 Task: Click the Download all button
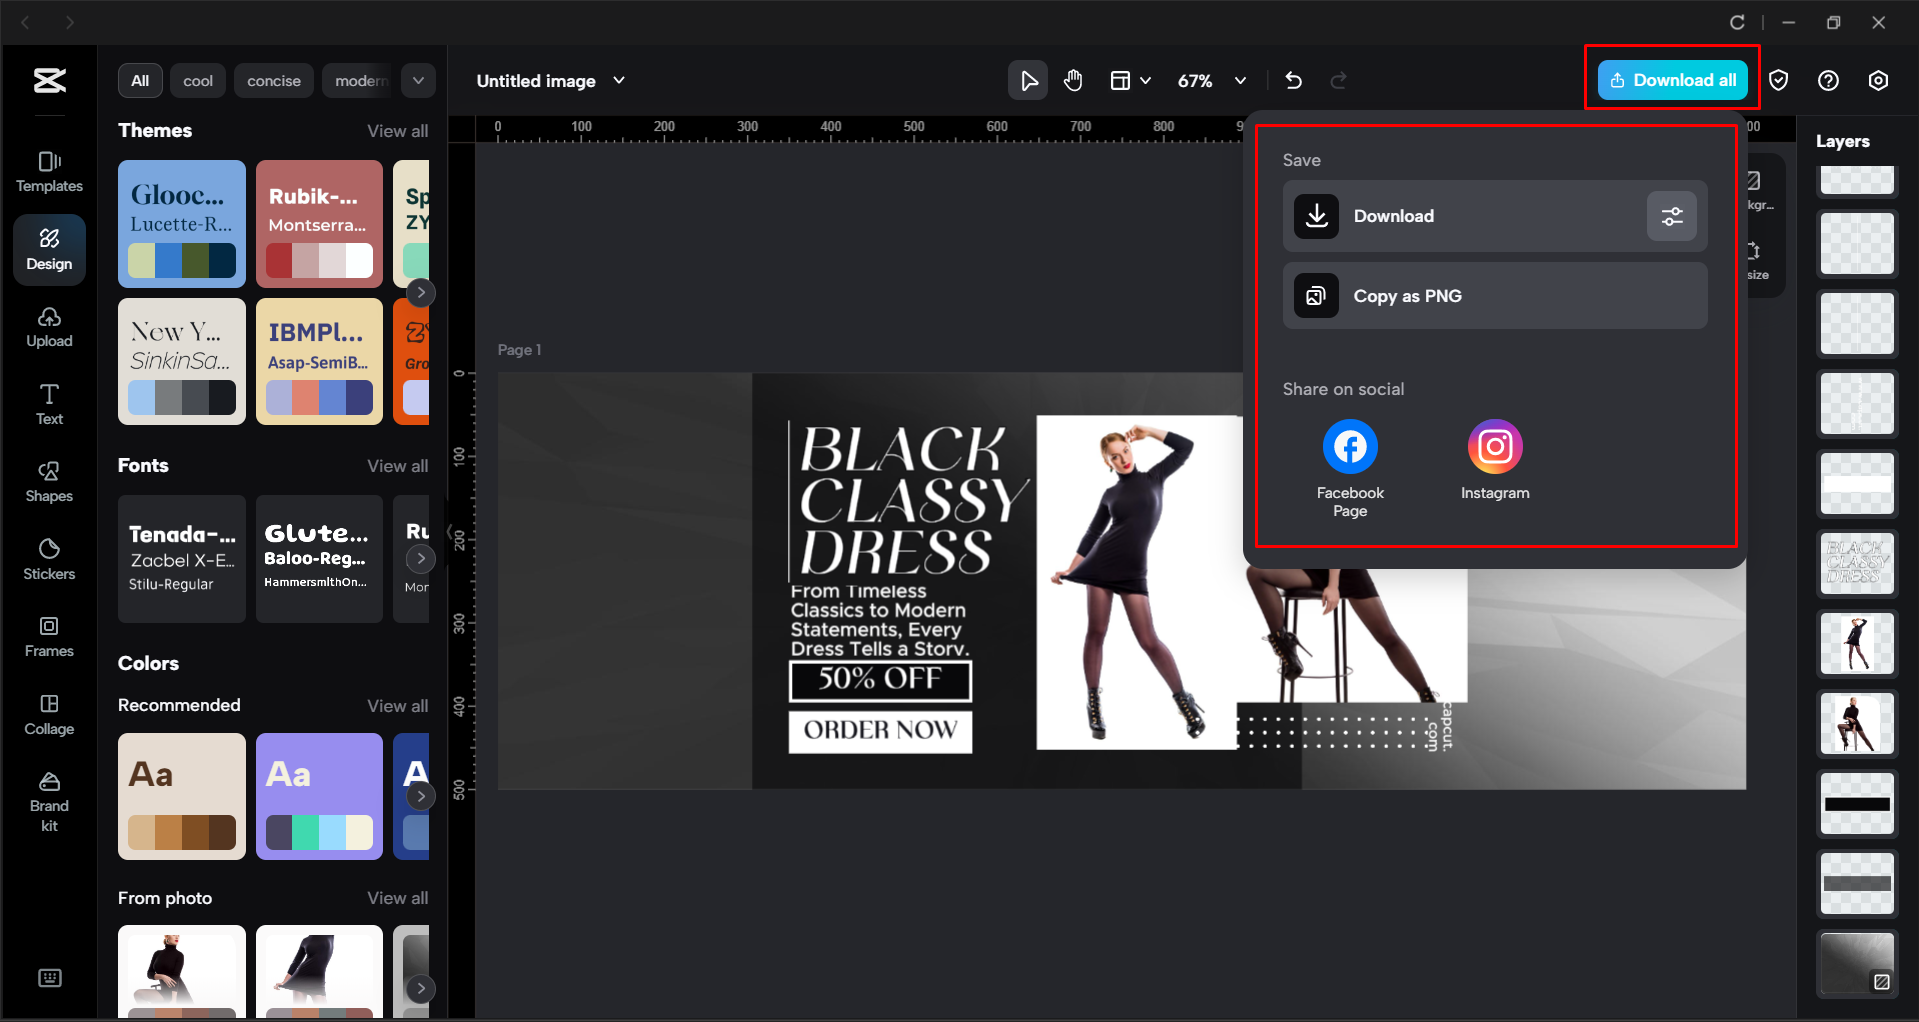pyautogui.click(x=1671, y=80)
